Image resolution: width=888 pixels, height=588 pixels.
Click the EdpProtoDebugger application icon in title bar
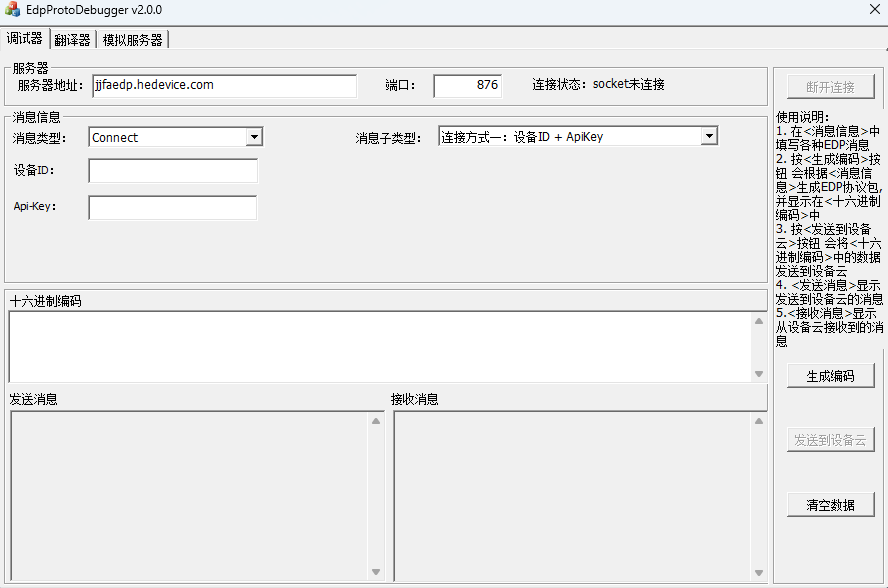point(14,11)
